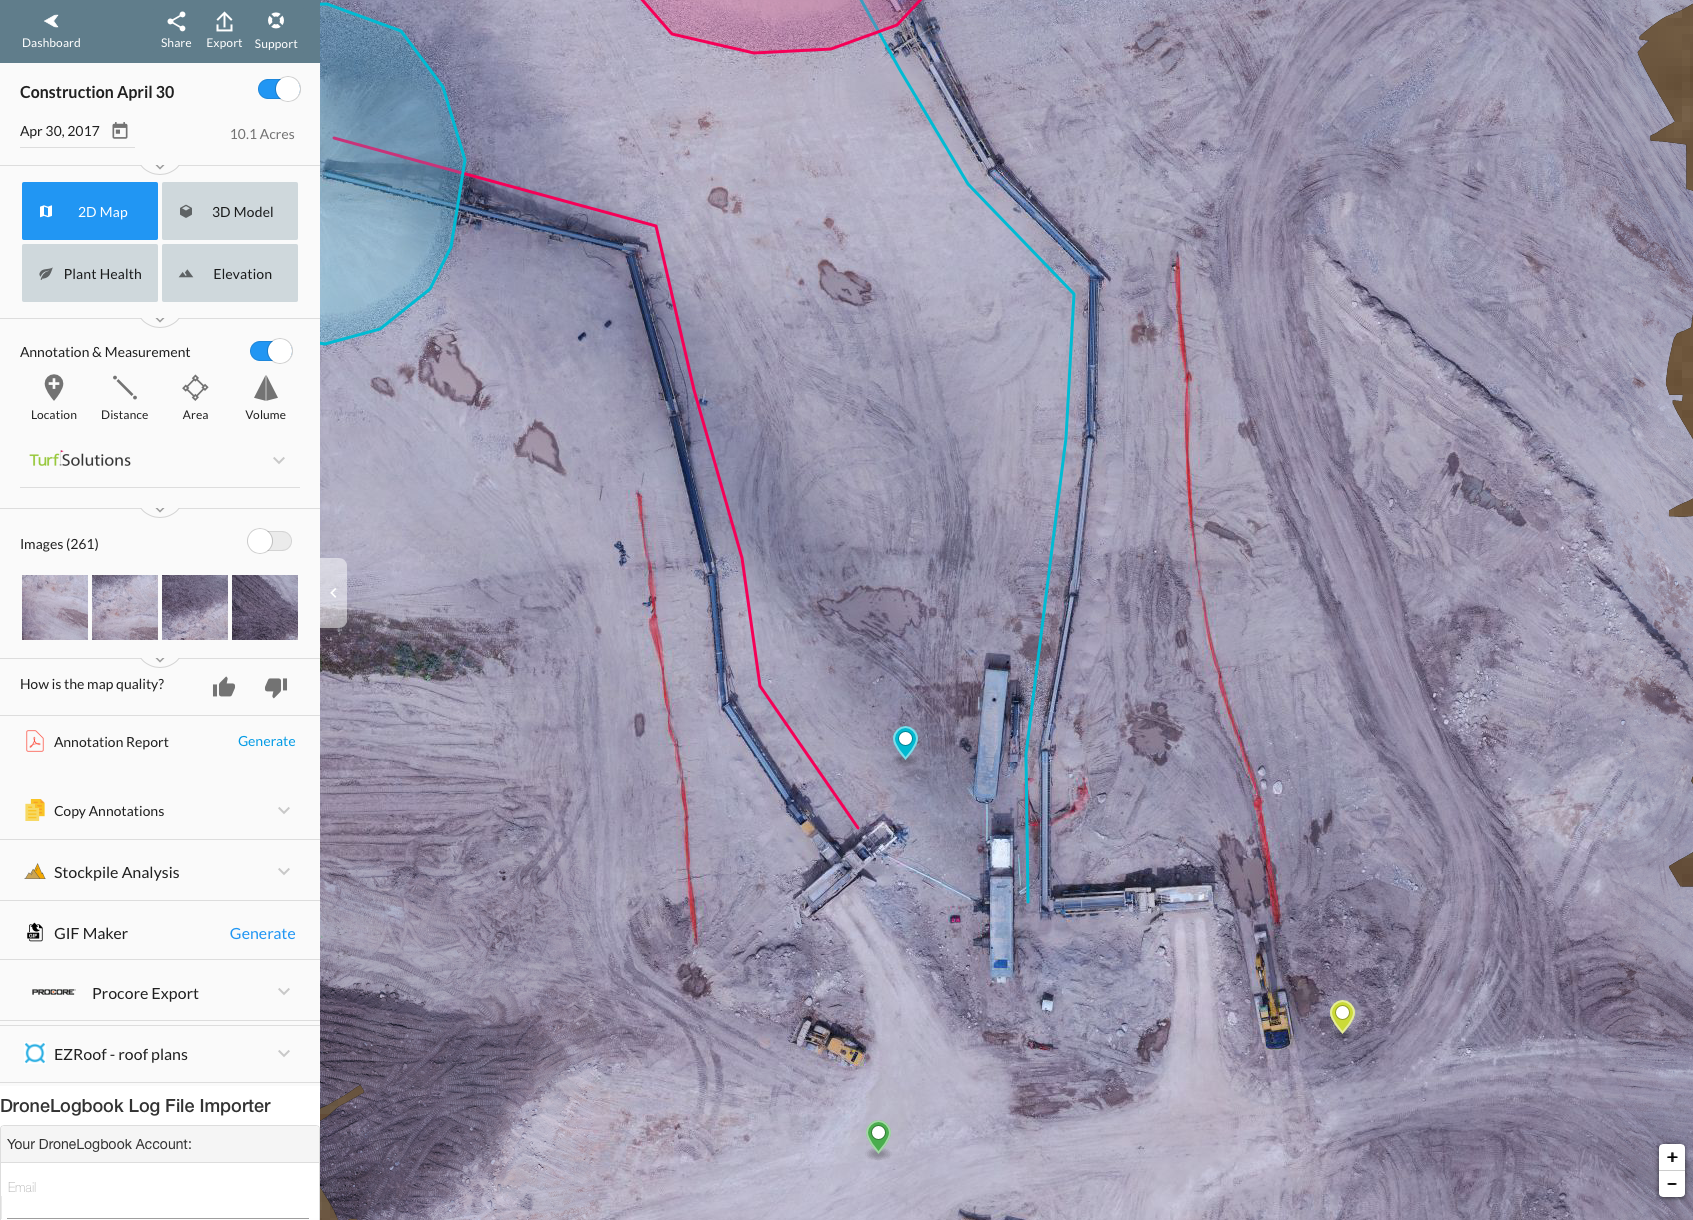1693x1220 pixels.
Task: Collapse the images section chevron above map quality
Action: [x=160, y=660]
